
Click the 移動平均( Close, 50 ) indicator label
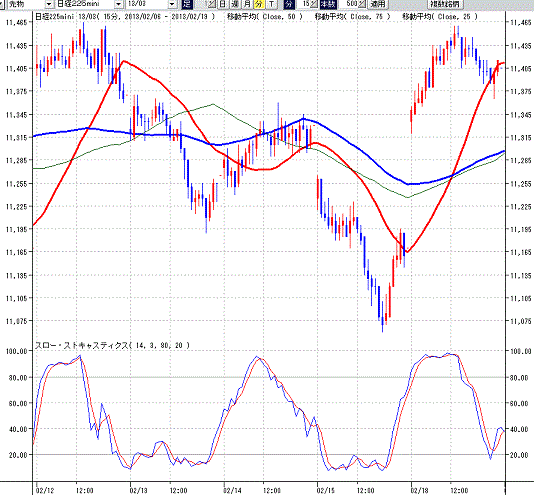(265, 16)
